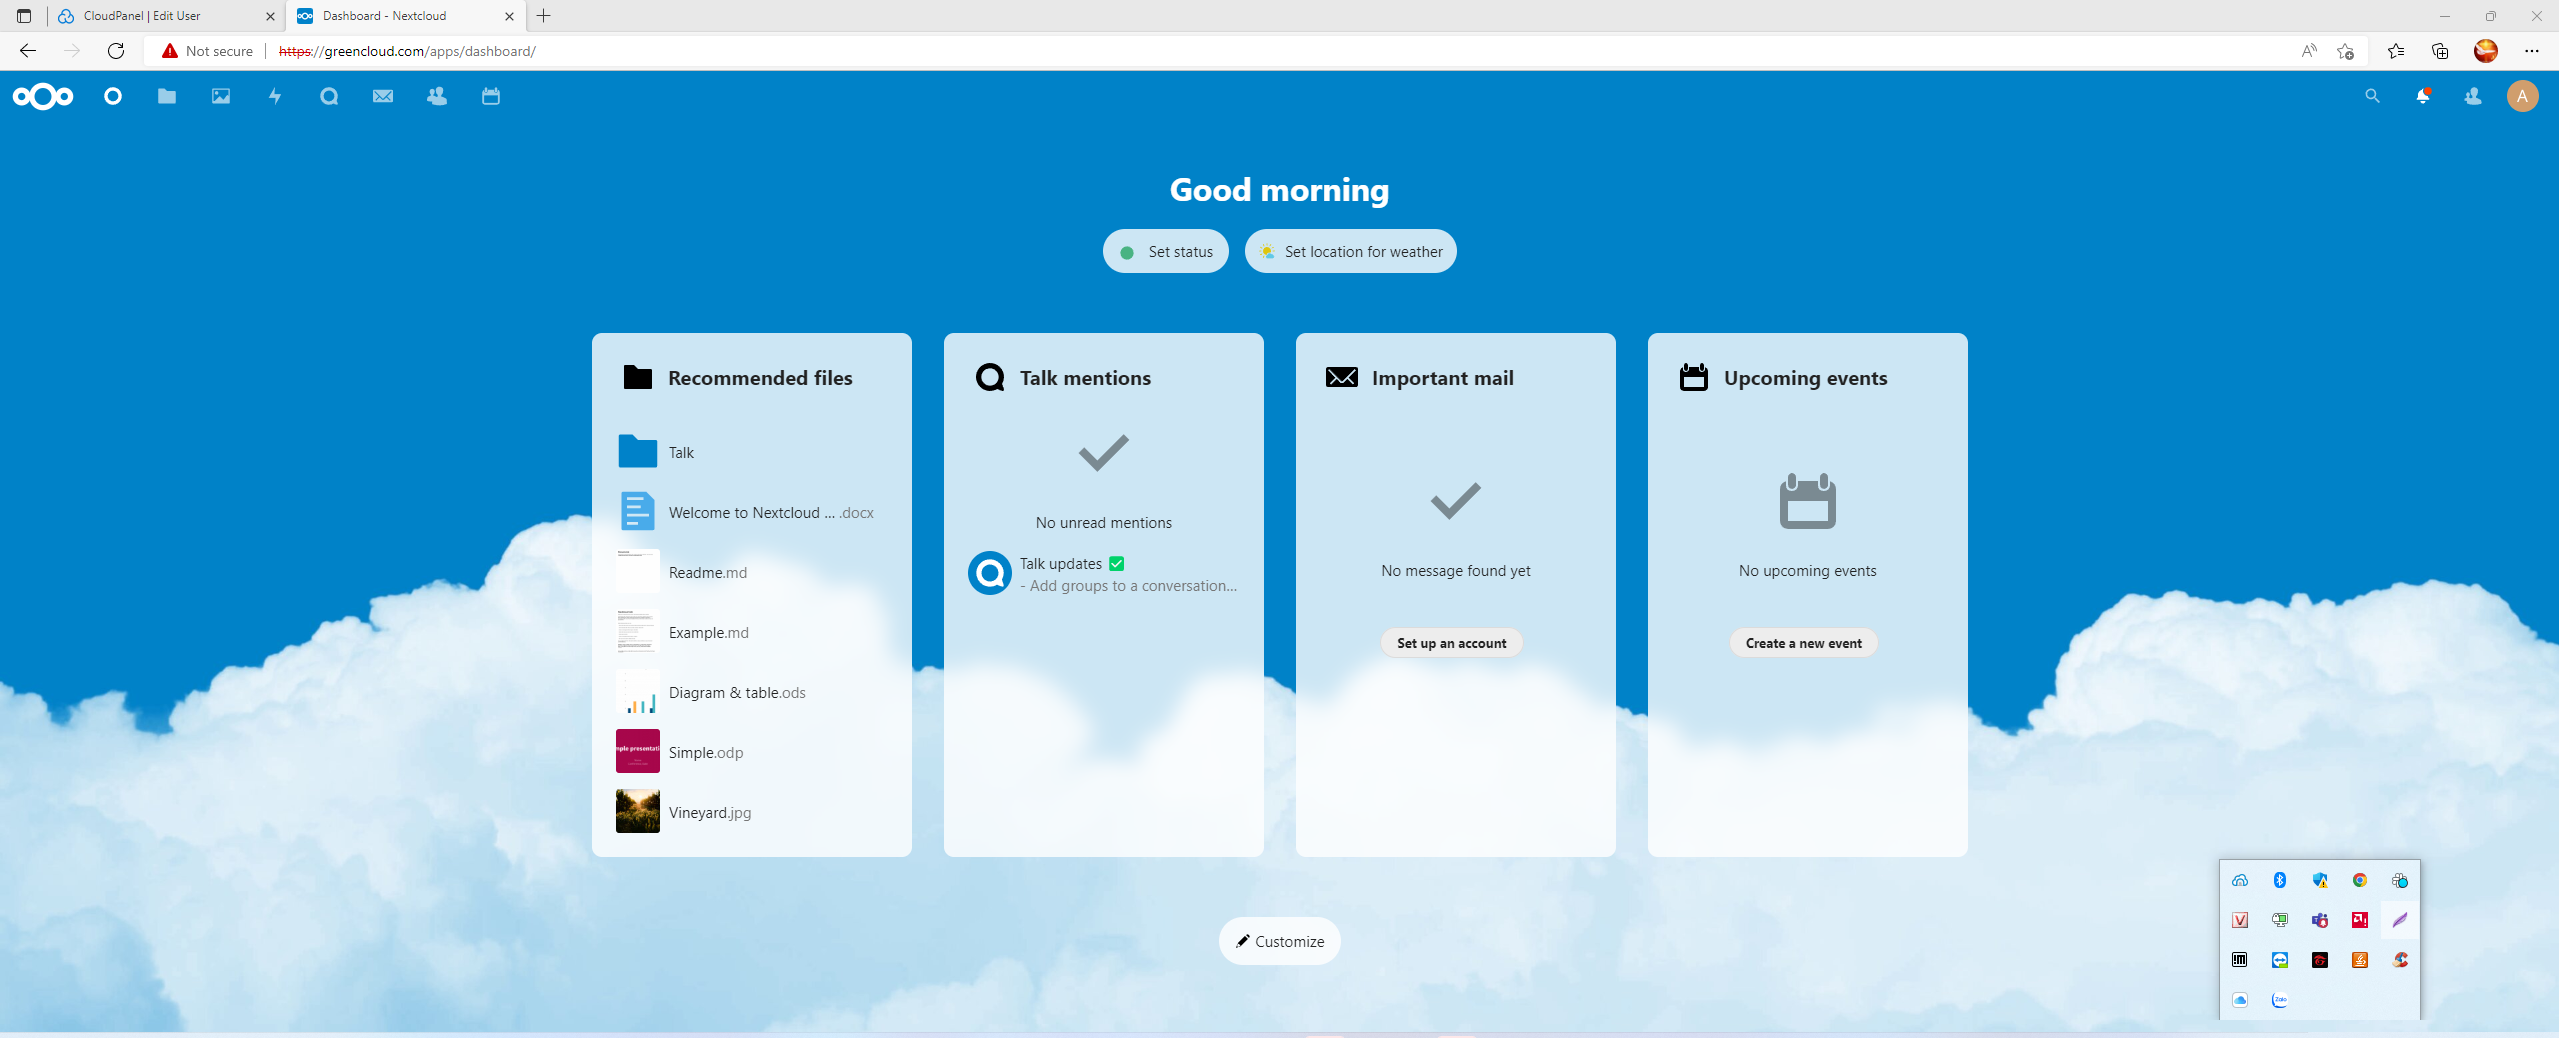Open the Photos app icon
The image size is (2559, 1038).
pyautogui.click(x=221, y=96)
